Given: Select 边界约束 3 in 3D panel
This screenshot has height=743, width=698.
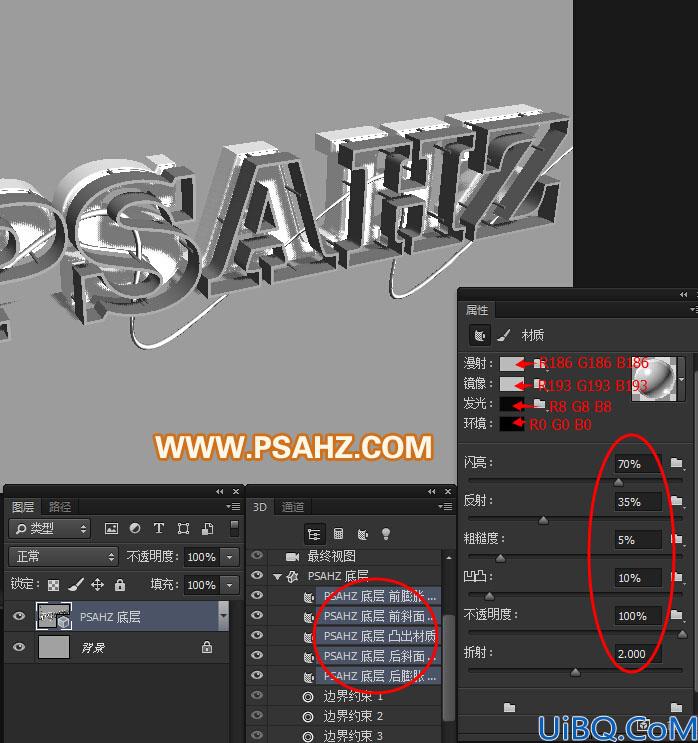Looking at the screenshot, I should coord(353,735).
